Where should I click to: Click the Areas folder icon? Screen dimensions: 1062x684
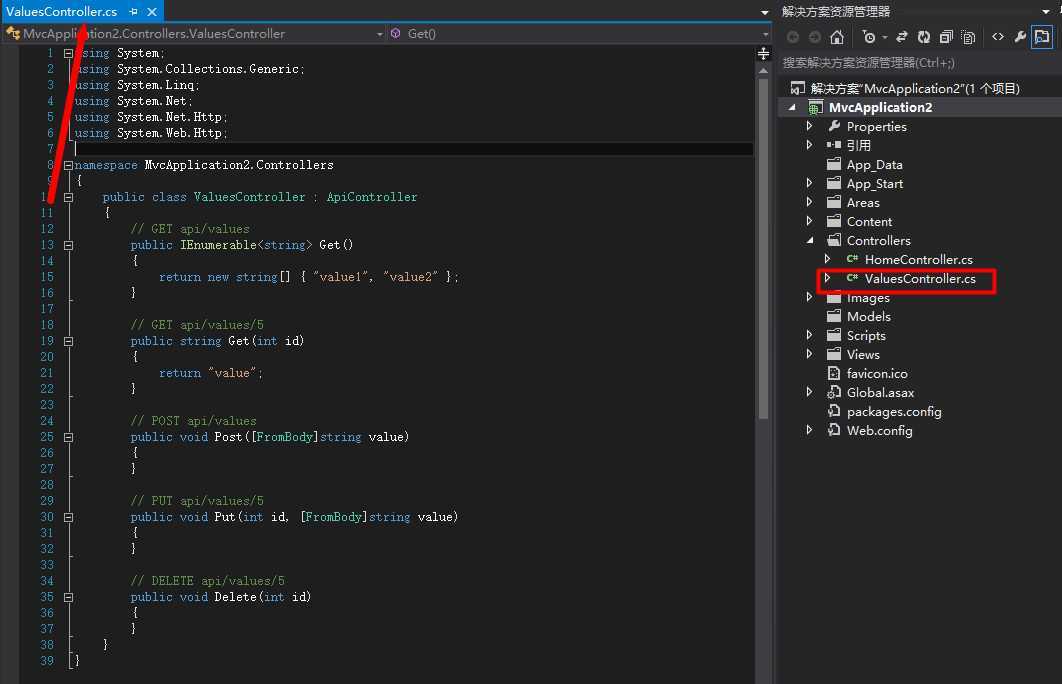(x=834, y=202)
